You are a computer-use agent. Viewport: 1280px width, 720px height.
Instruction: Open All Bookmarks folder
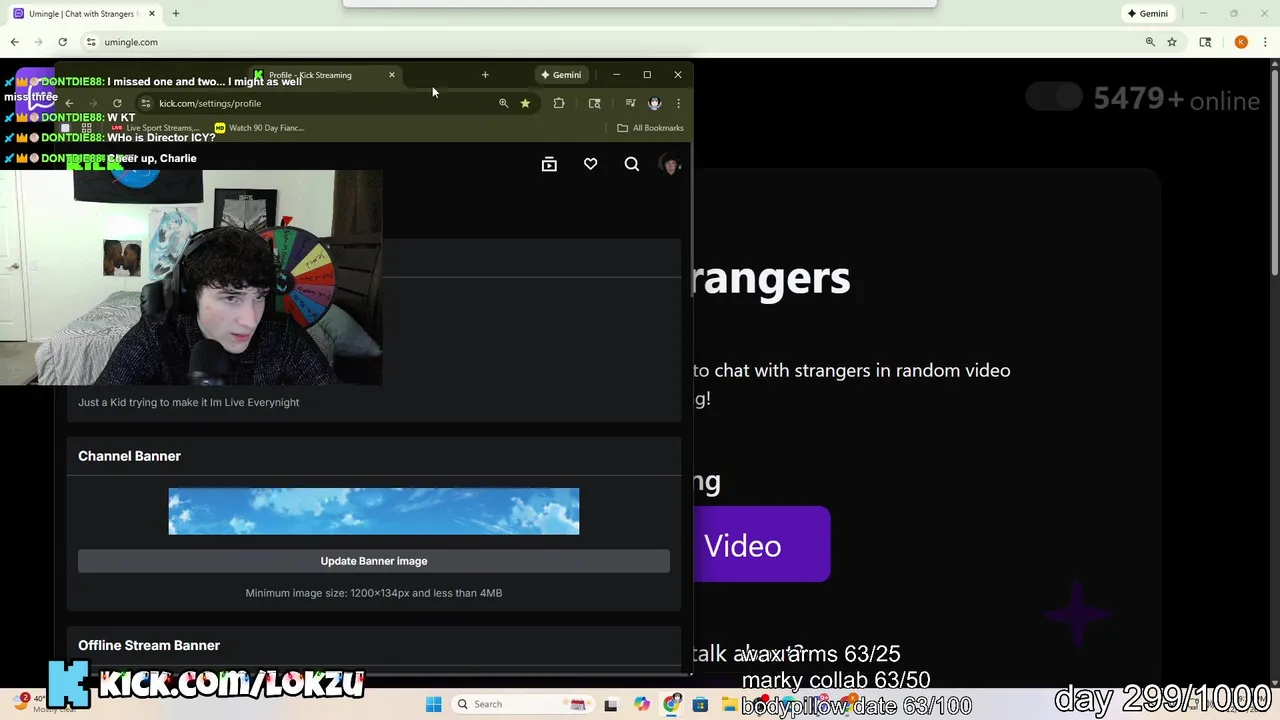click(651, 128)
